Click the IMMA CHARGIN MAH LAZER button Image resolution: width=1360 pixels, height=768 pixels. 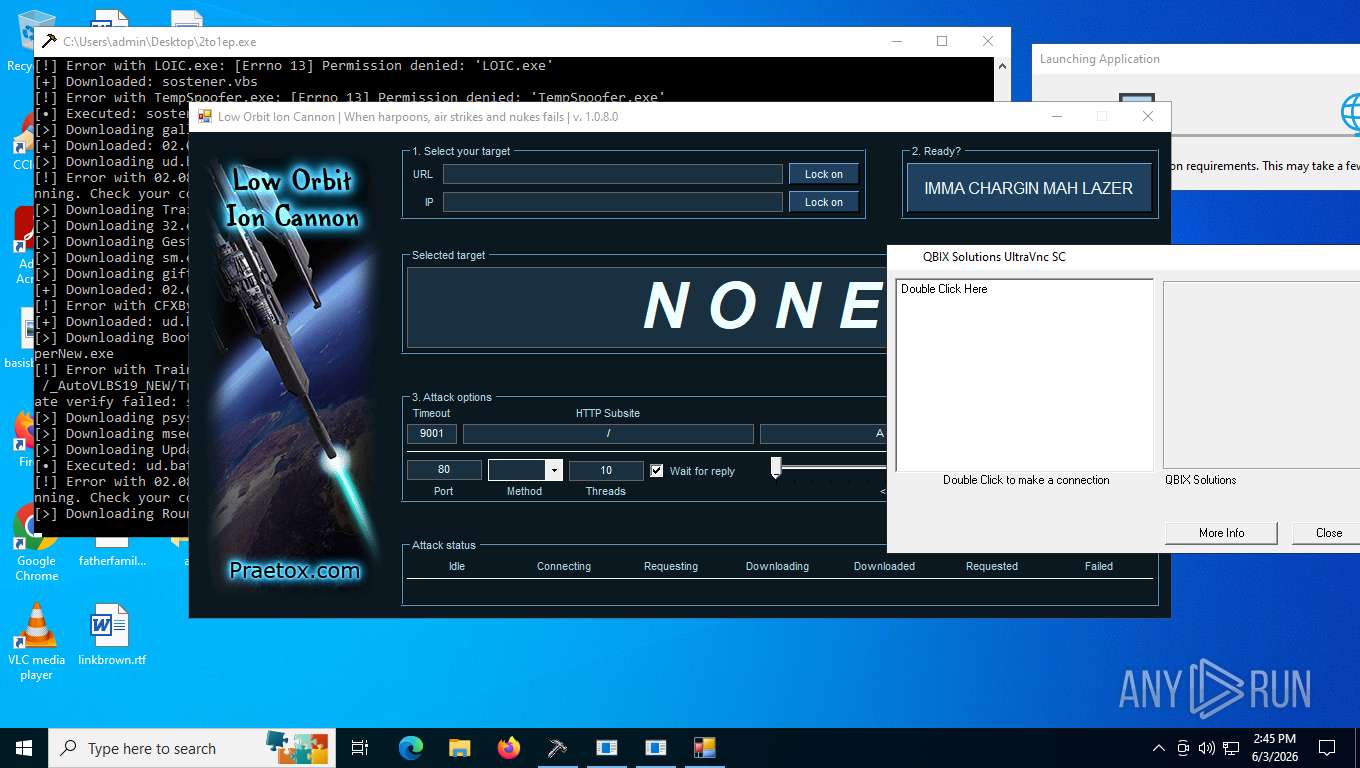point(1028,188)
